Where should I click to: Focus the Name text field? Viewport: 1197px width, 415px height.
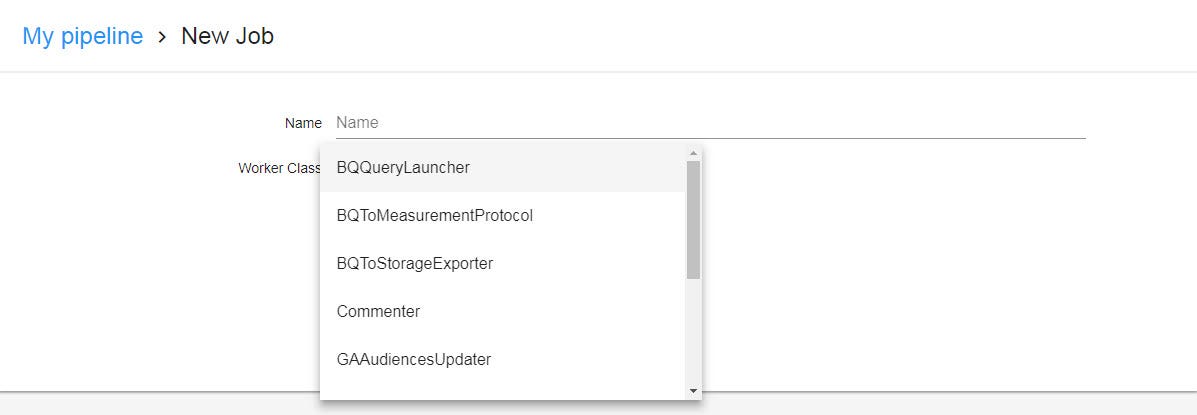click(711, 123)
